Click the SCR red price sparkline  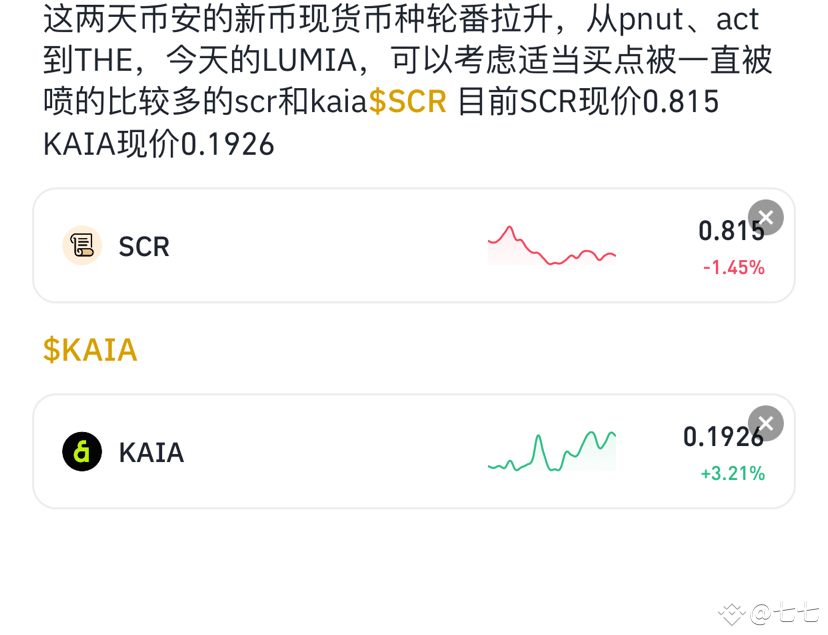click(x=552, y=246)
